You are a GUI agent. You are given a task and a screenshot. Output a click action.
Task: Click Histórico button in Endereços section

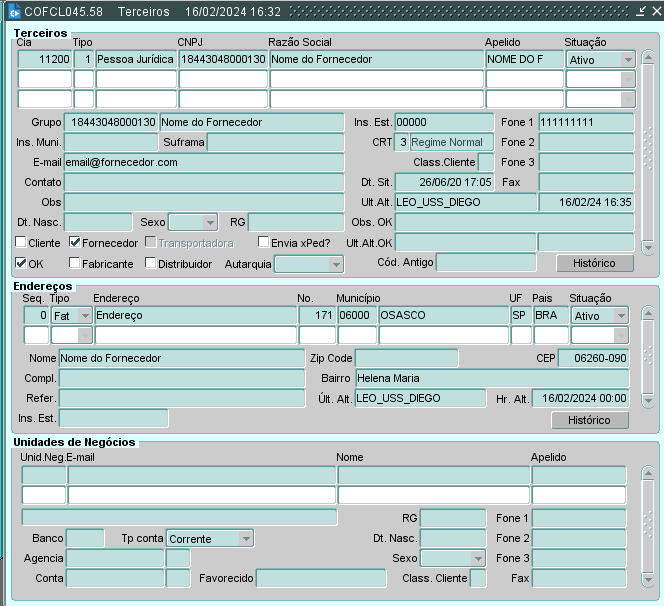pyautogui.click(x=589, y=420)
